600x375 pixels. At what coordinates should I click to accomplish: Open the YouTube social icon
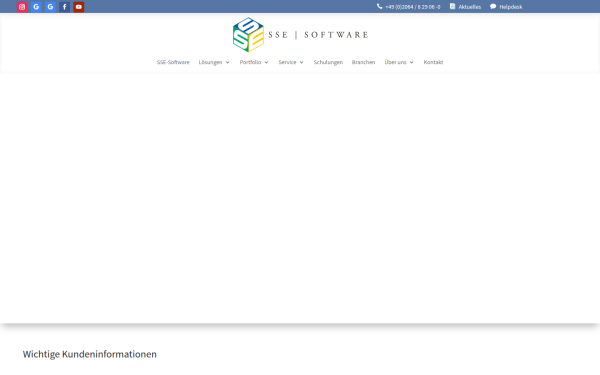click(79, 7)
